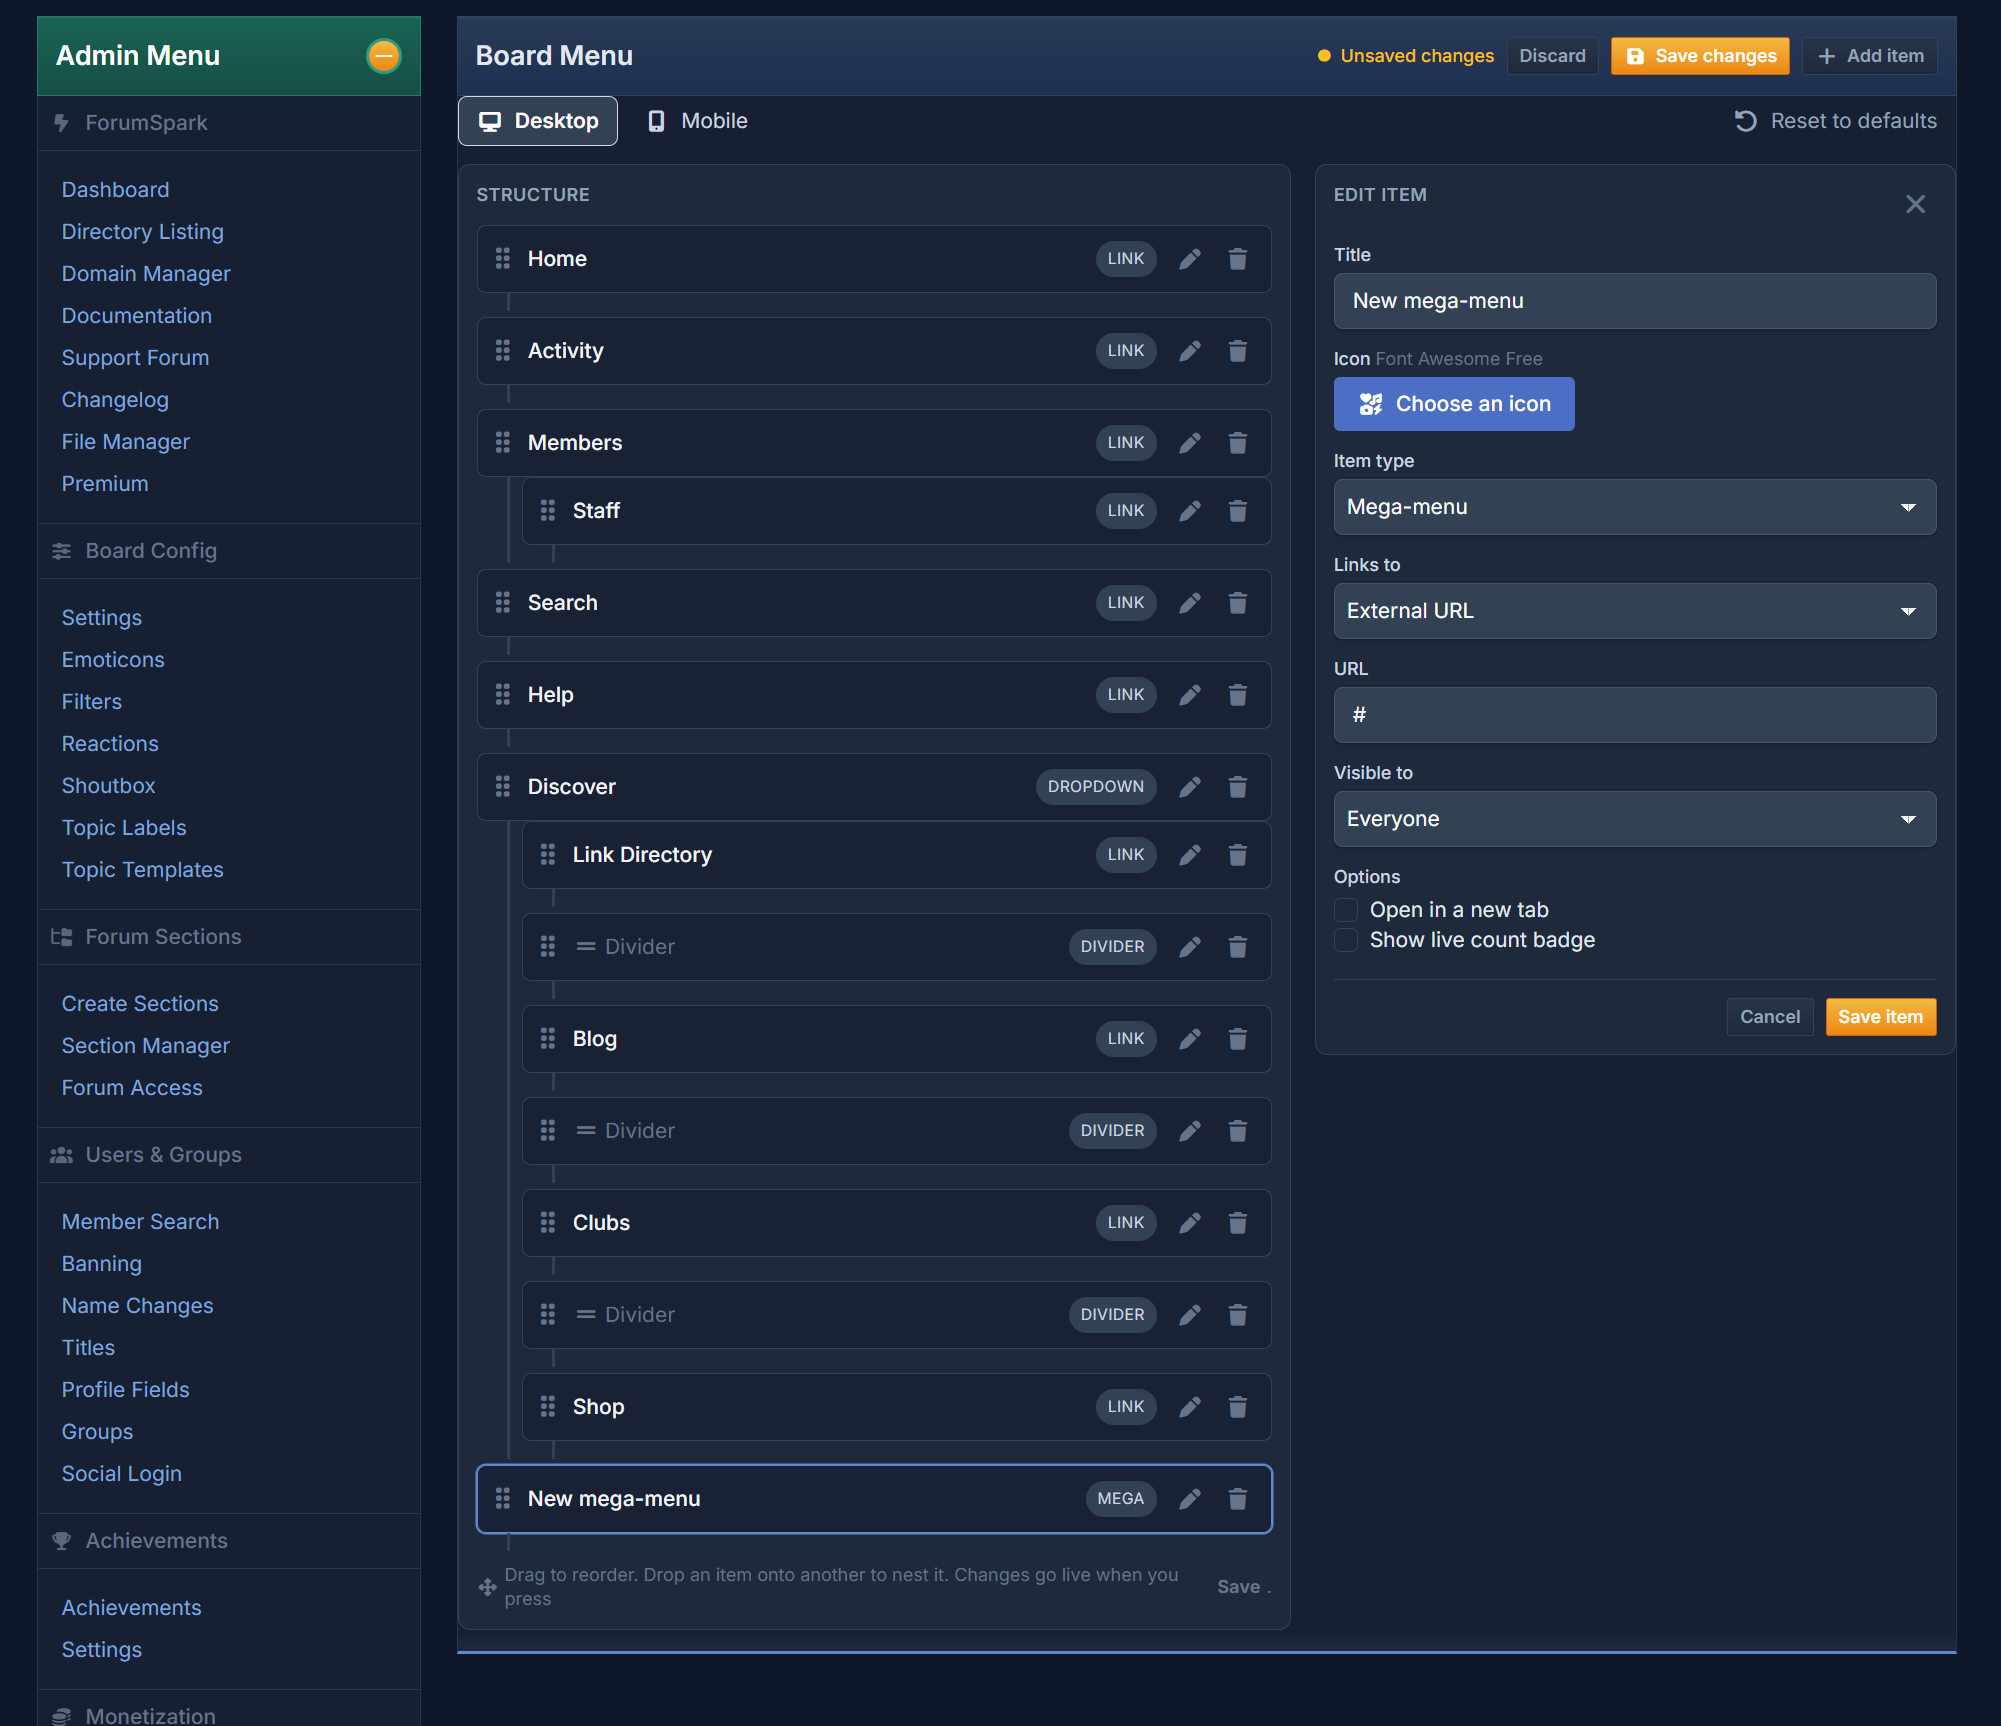Open File Manager in sidebar
The width and height of the screenshot is (2001, 1726).
click(x=125, y=442)
